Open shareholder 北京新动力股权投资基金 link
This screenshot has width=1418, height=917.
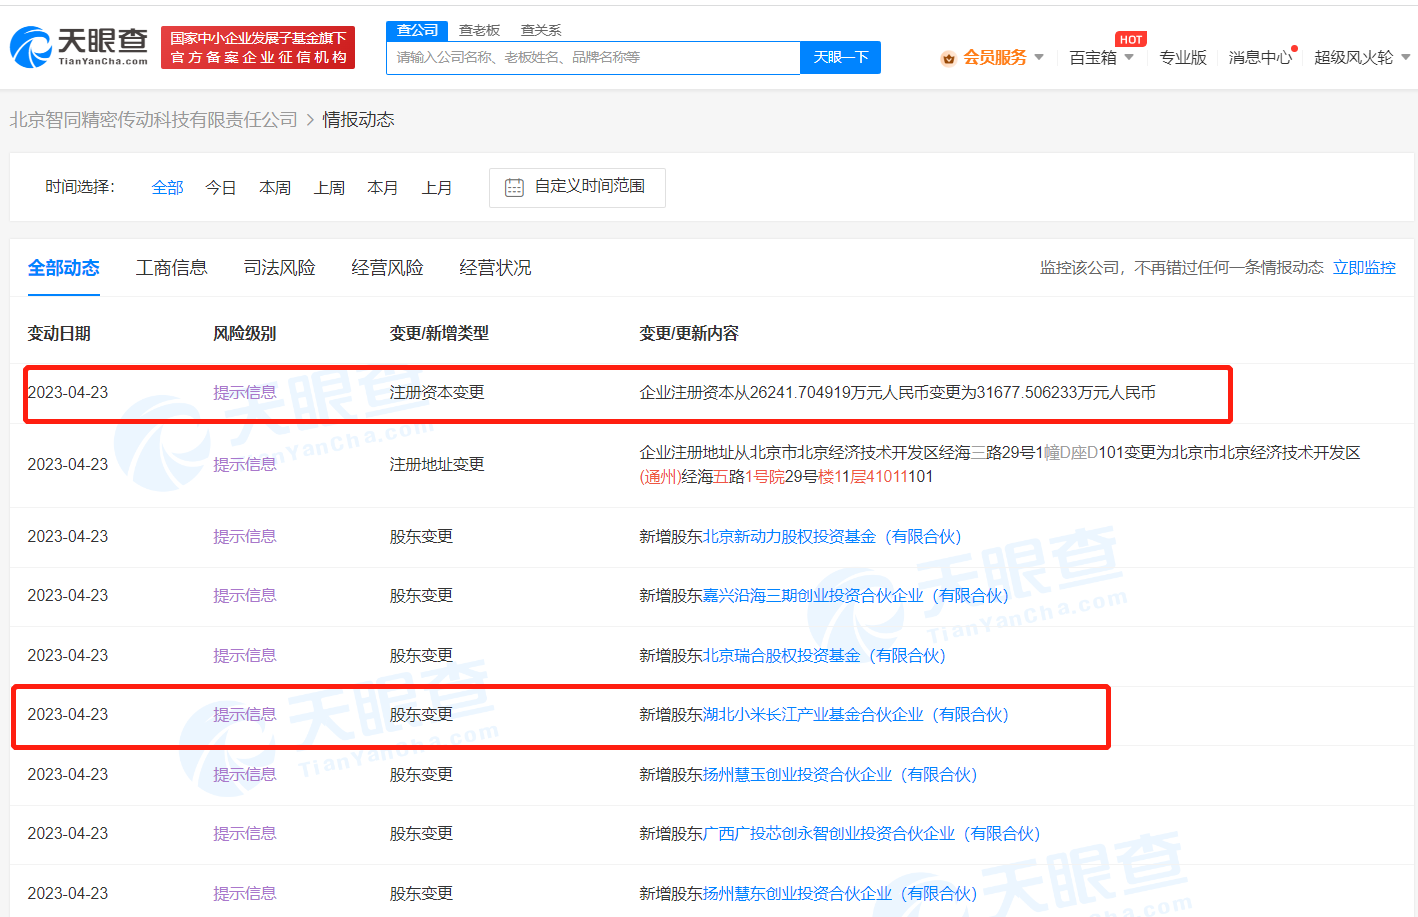coord(832,537)
